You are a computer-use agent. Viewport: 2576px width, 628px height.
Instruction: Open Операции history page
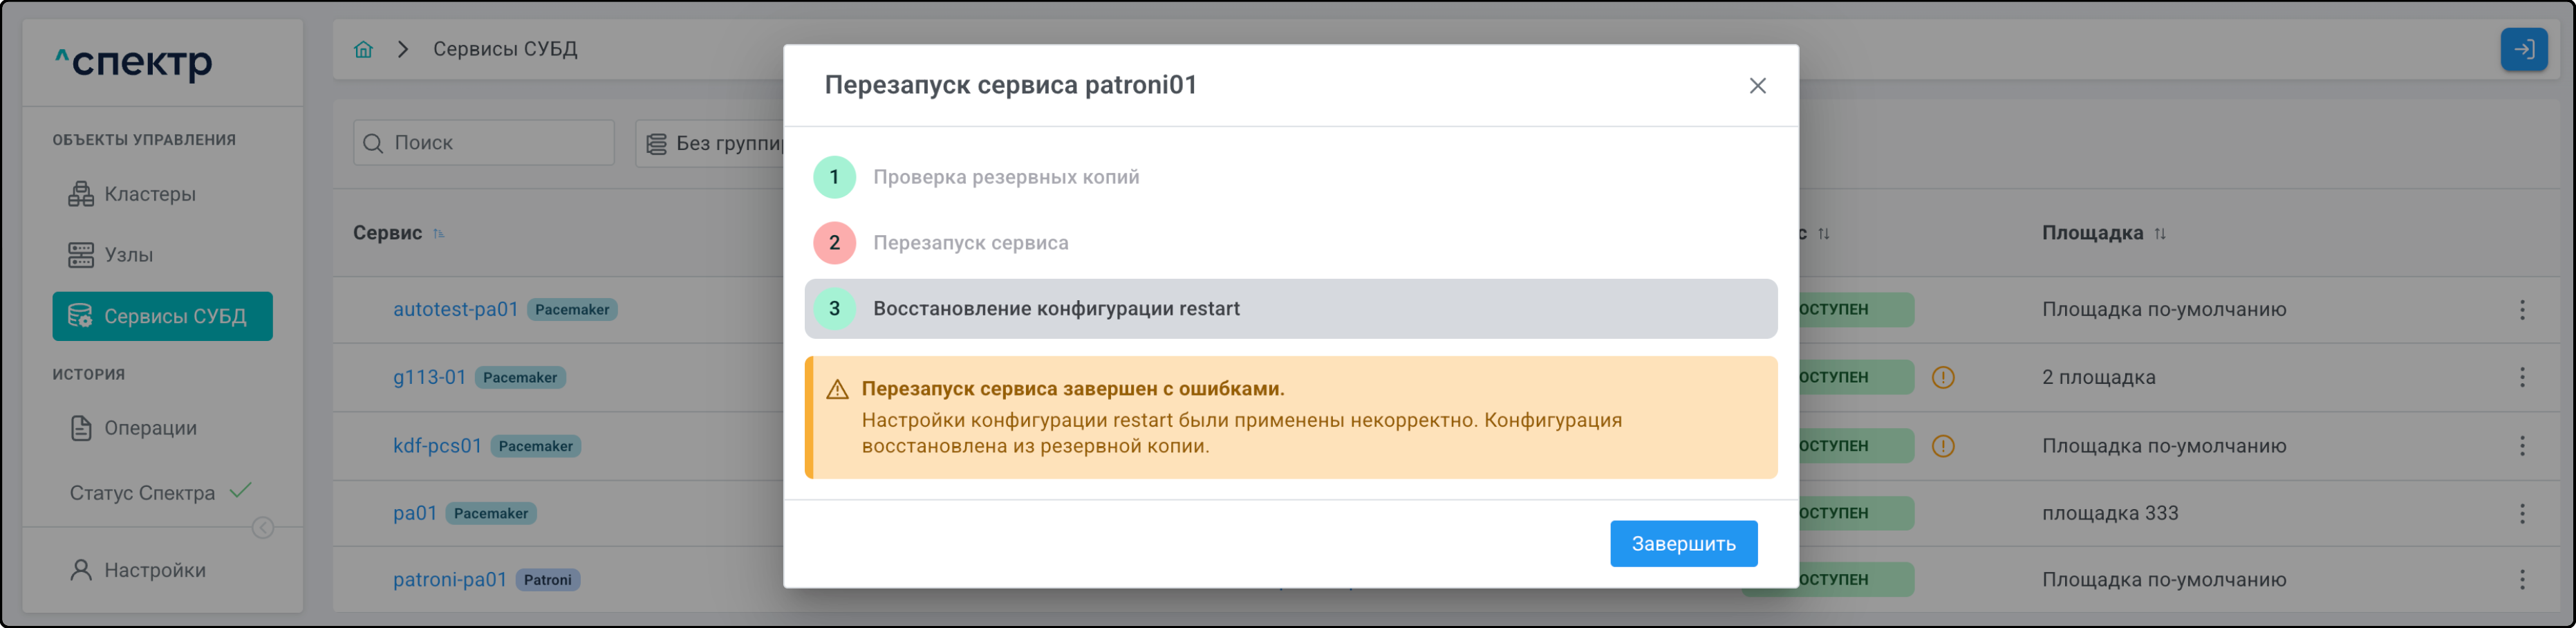click(x=150, y=428)
